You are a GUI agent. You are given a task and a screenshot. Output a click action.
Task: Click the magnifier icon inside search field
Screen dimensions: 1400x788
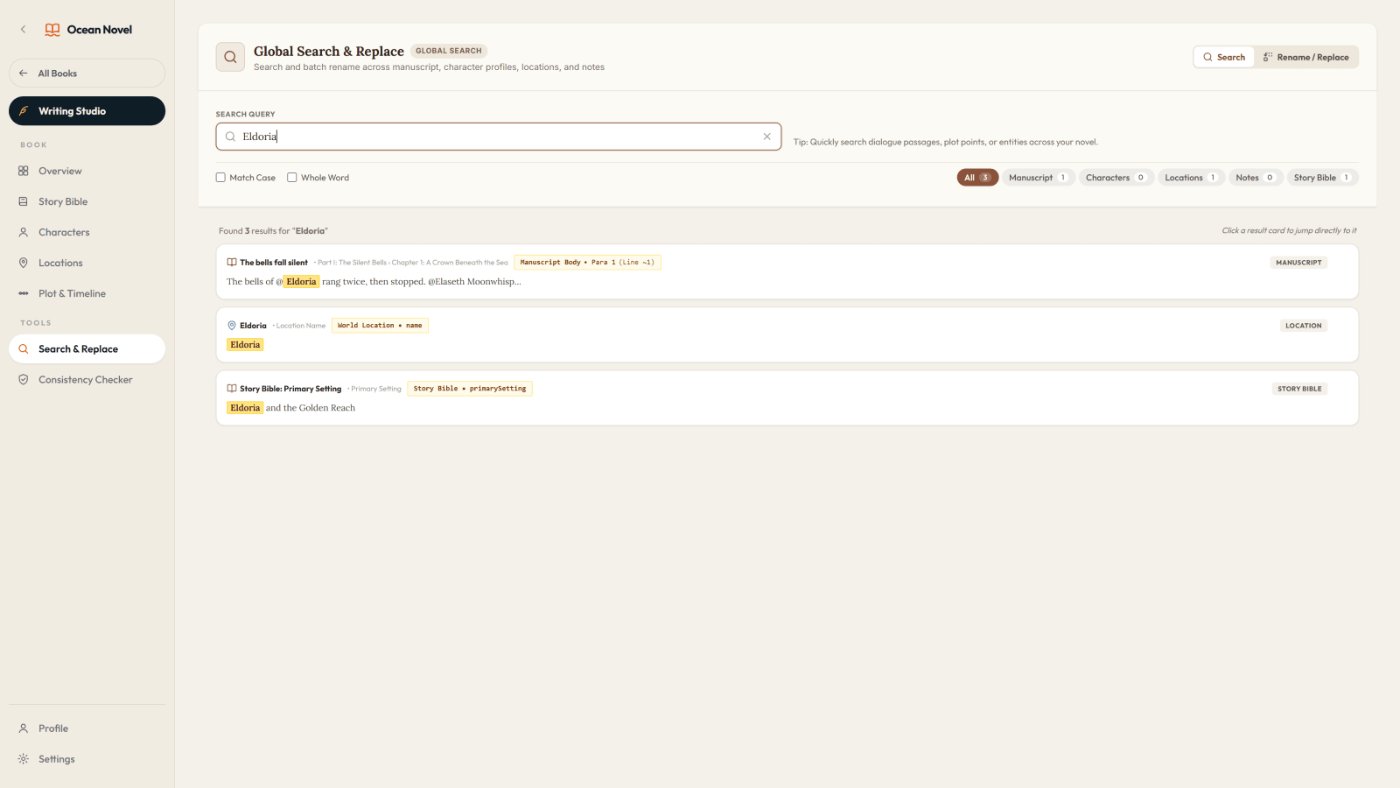pyautogui.click(x=231, y=137)
